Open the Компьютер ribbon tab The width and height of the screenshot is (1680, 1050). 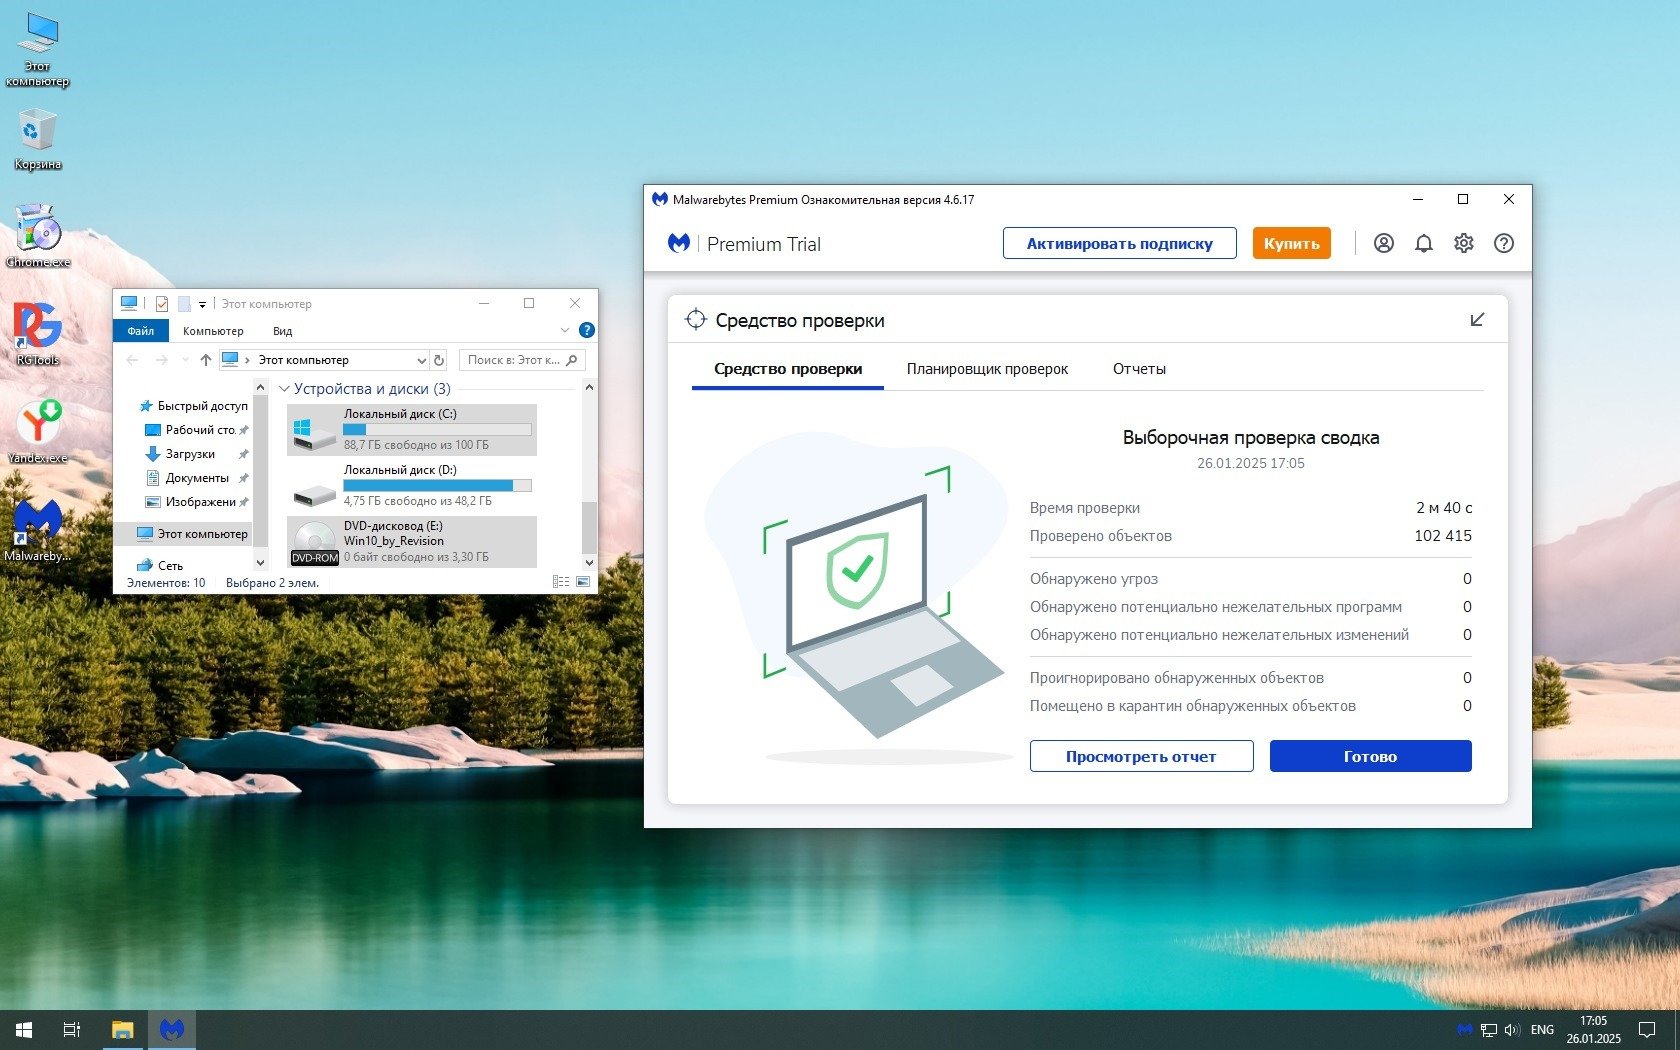coord(213,331)
